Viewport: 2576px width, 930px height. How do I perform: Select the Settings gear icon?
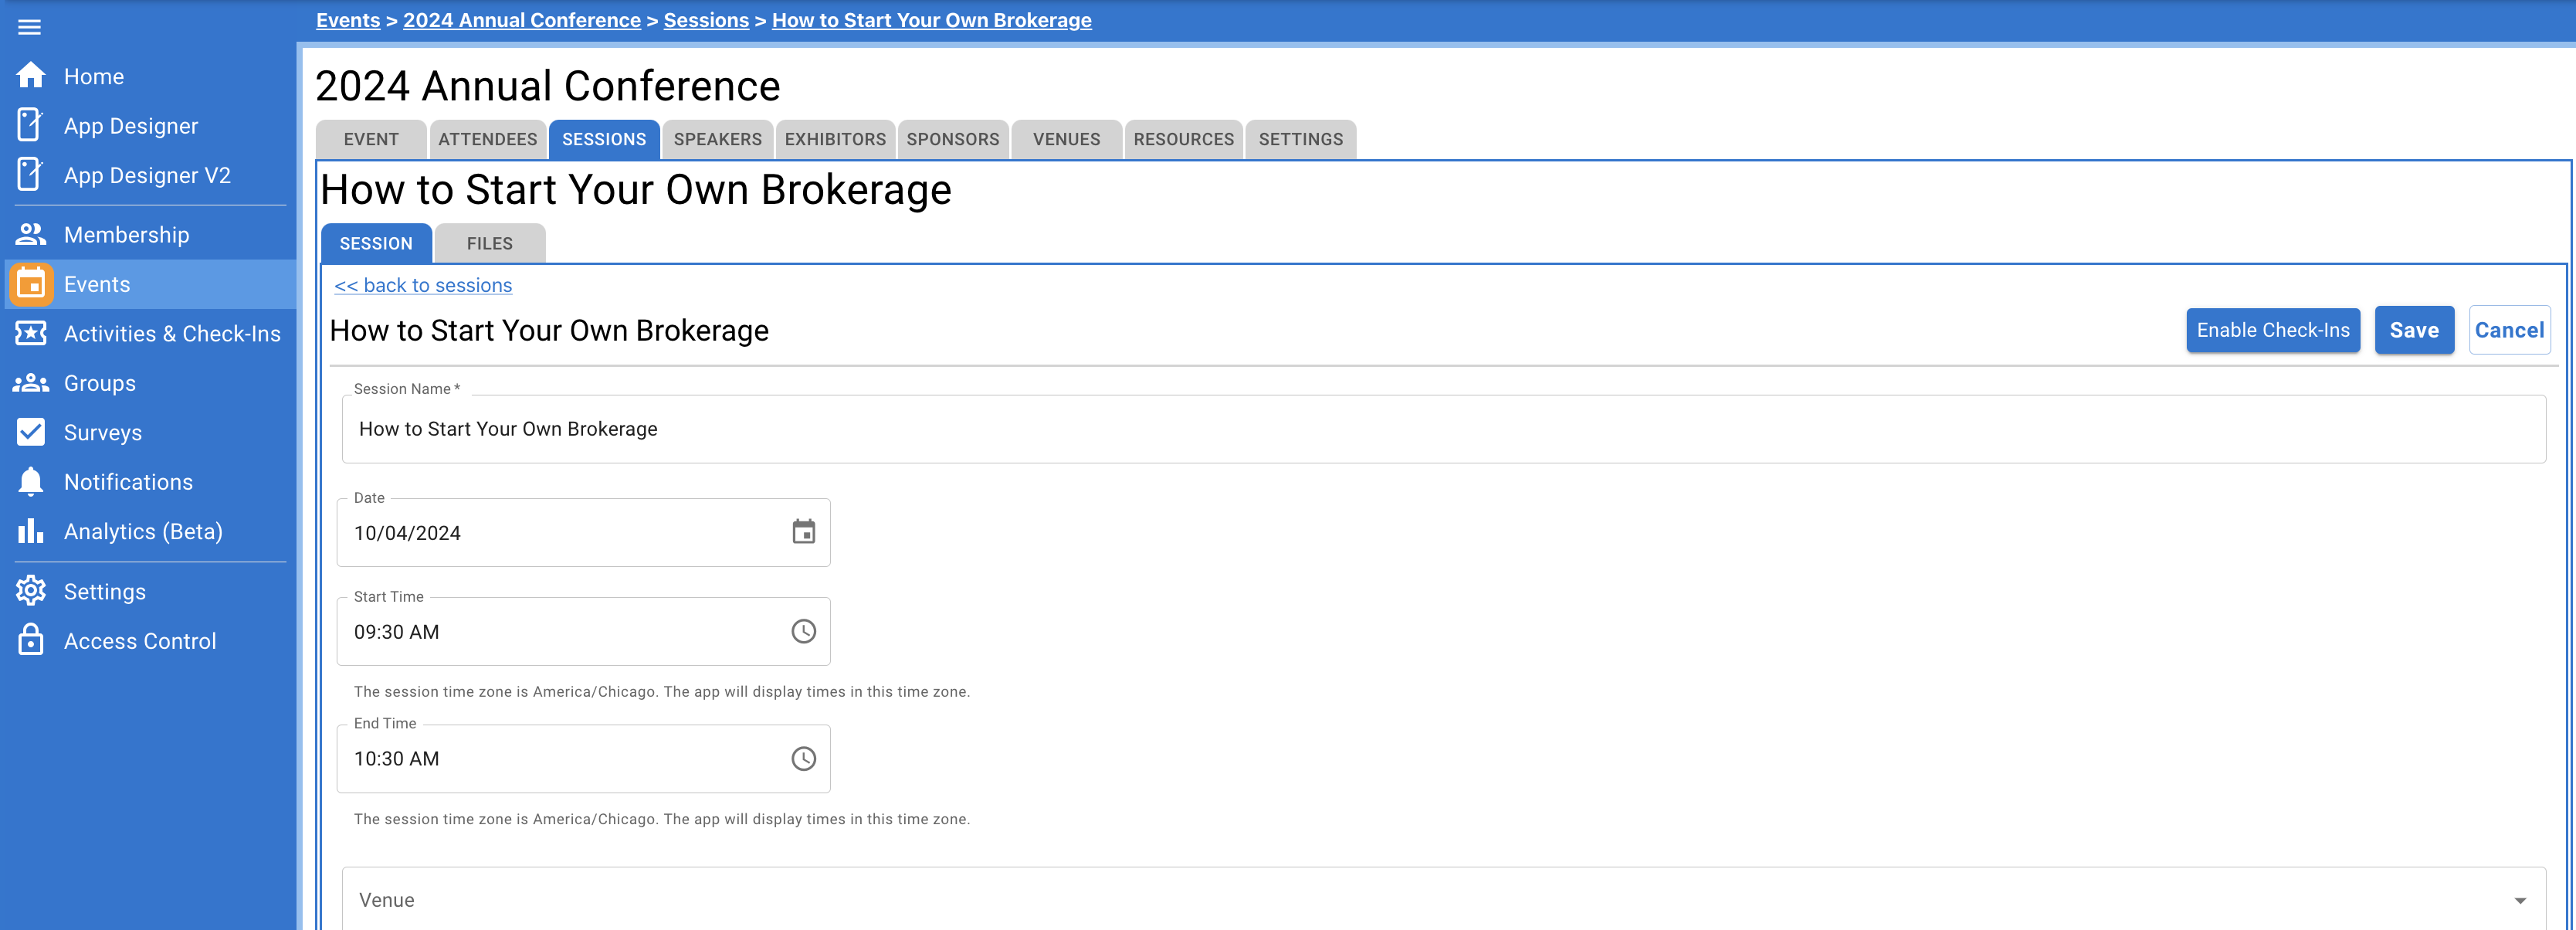pyautogui.click(x=31, y=590)
